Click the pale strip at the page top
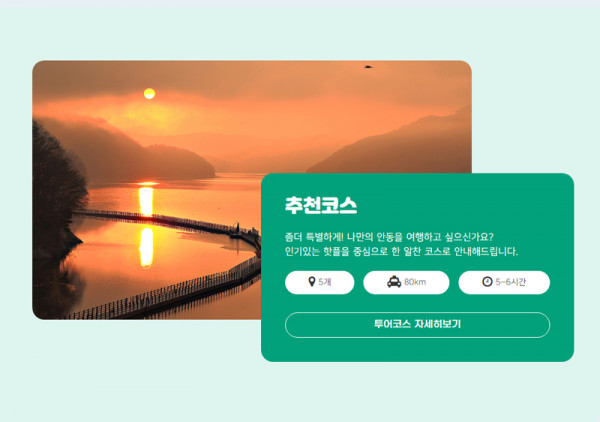 click(300, 4)
